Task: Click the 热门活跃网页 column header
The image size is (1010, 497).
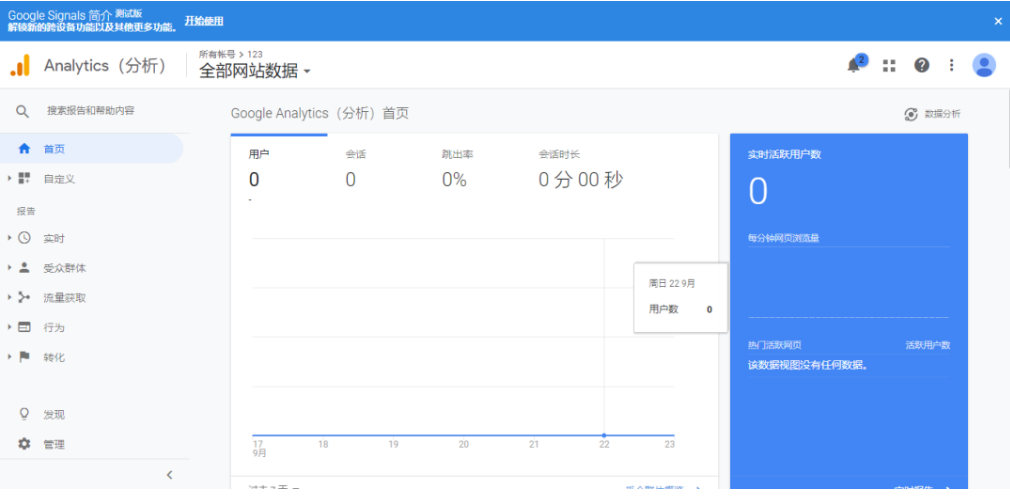Action: [x=774, y=345]
